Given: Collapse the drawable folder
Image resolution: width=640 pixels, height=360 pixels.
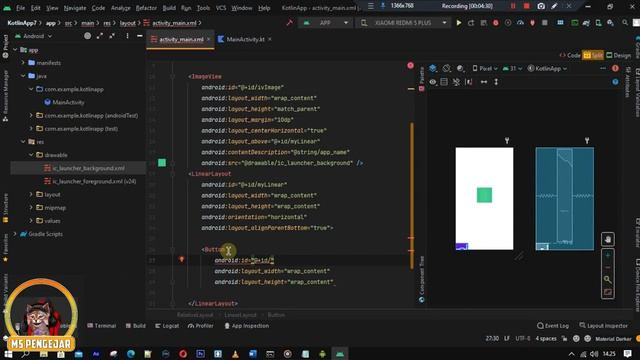Looking at the screenshot, I should coord(31,155).
